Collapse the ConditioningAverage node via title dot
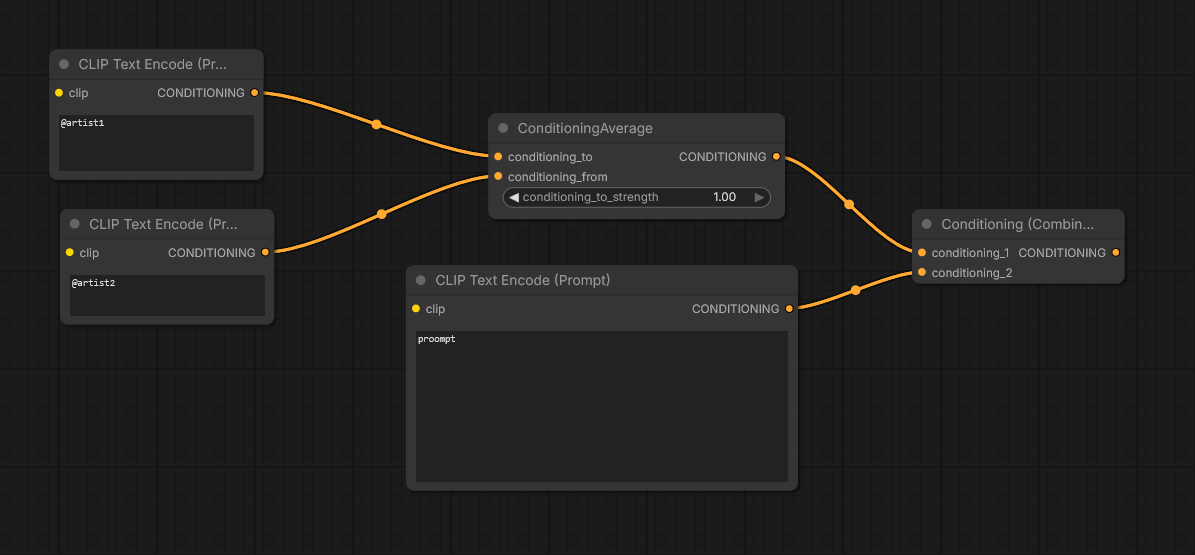 (503, 128)
